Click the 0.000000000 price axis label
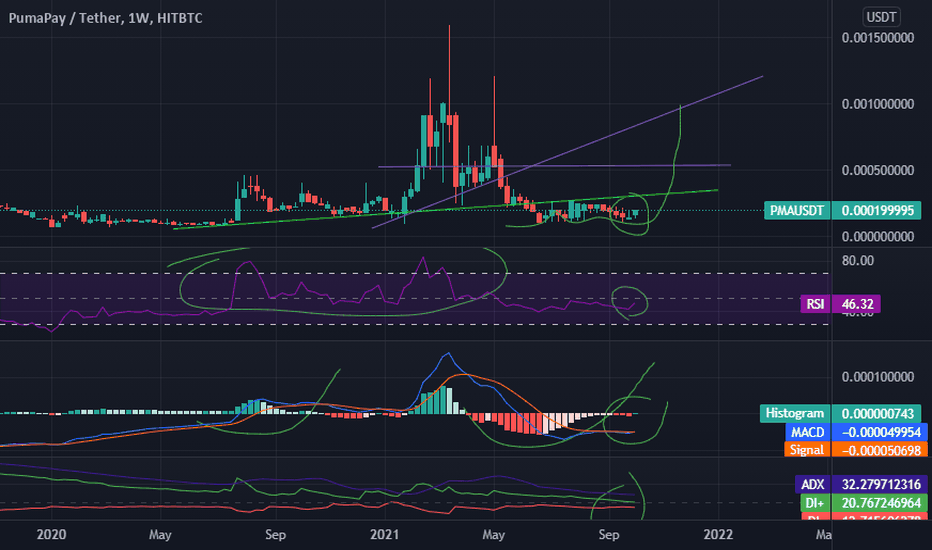Image resolution: width=932 pixels, height=550 pixels. click(x=878, y=237)
